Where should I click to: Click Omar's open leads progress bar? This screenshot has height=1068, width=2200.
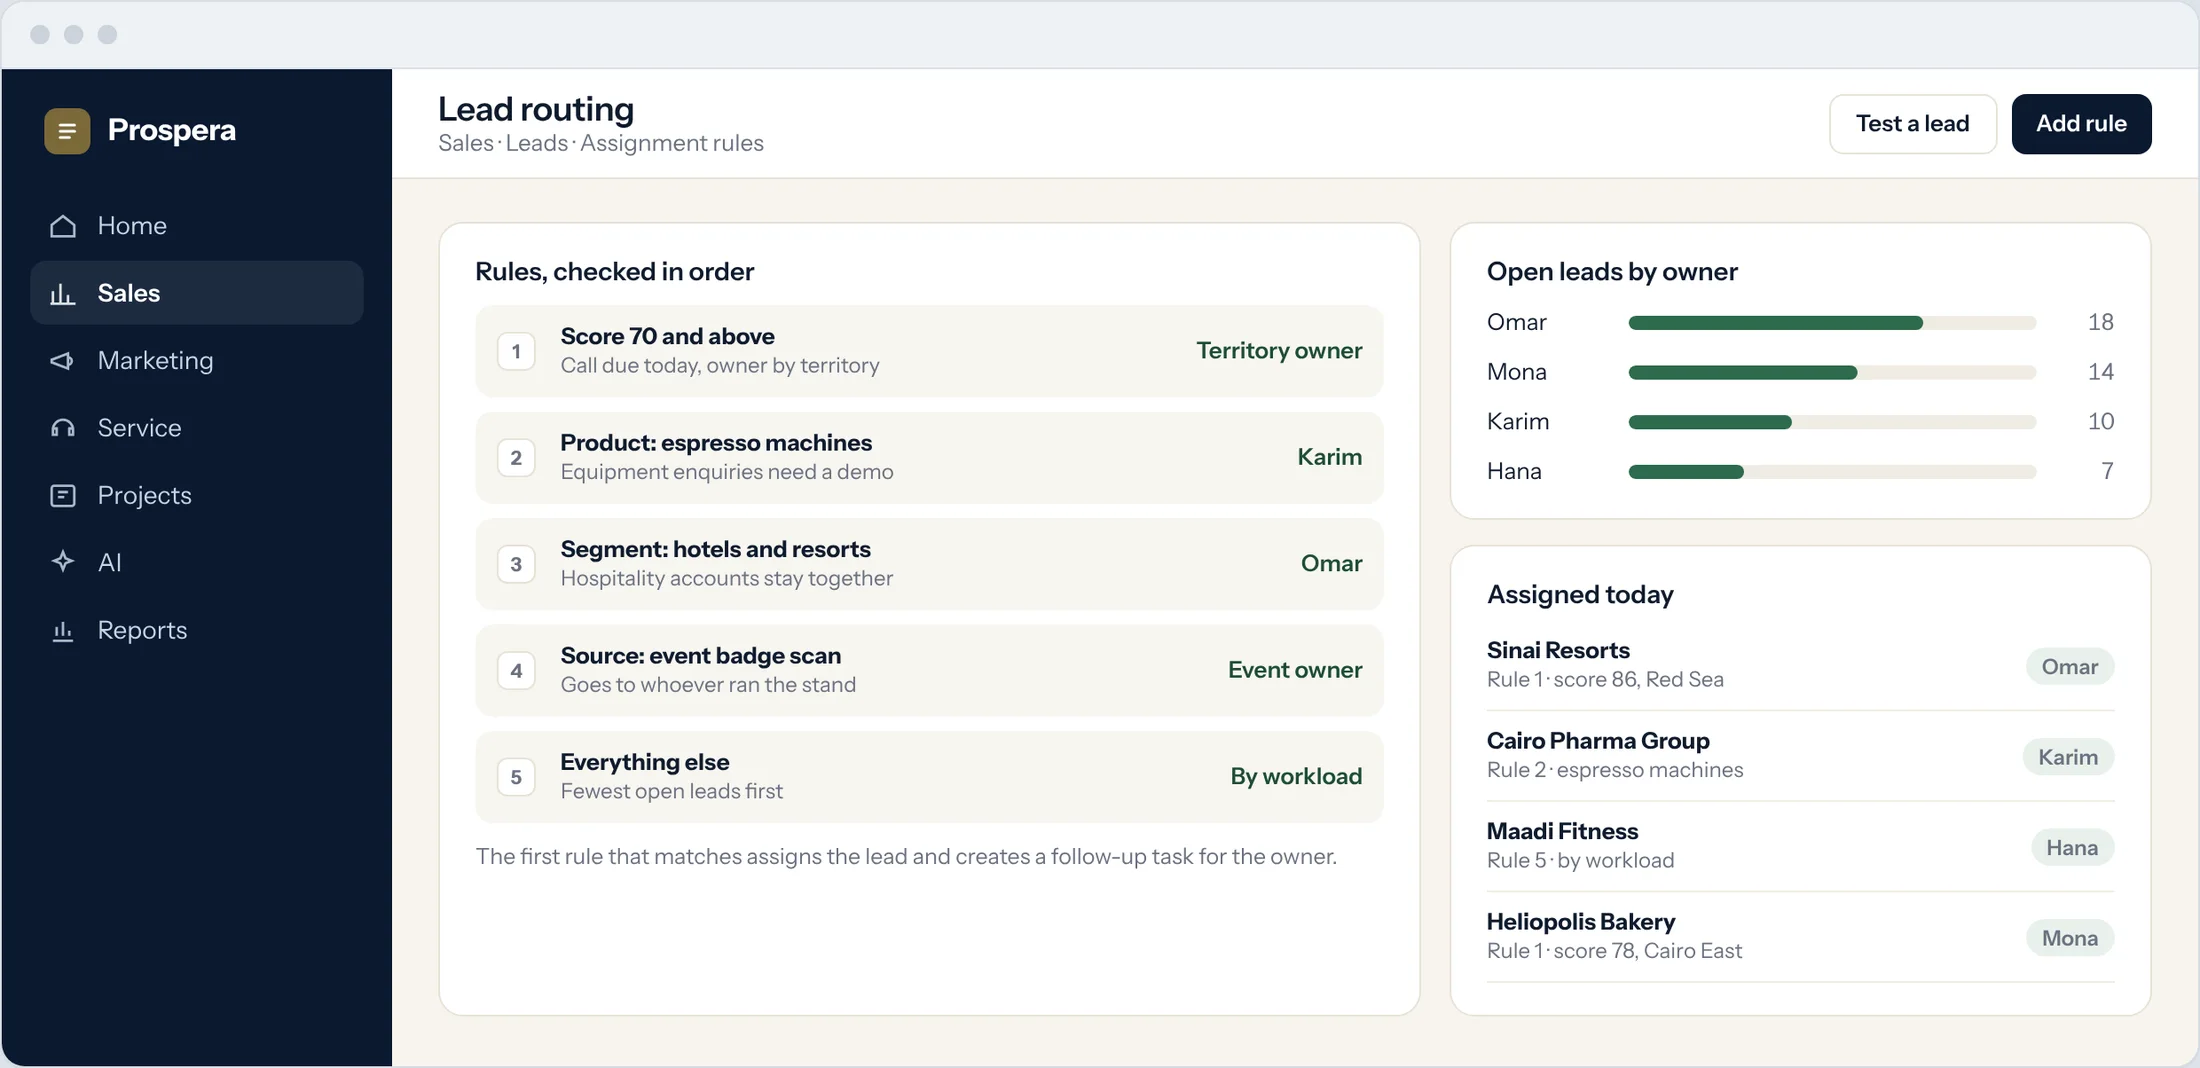(x=1832, y=323)
